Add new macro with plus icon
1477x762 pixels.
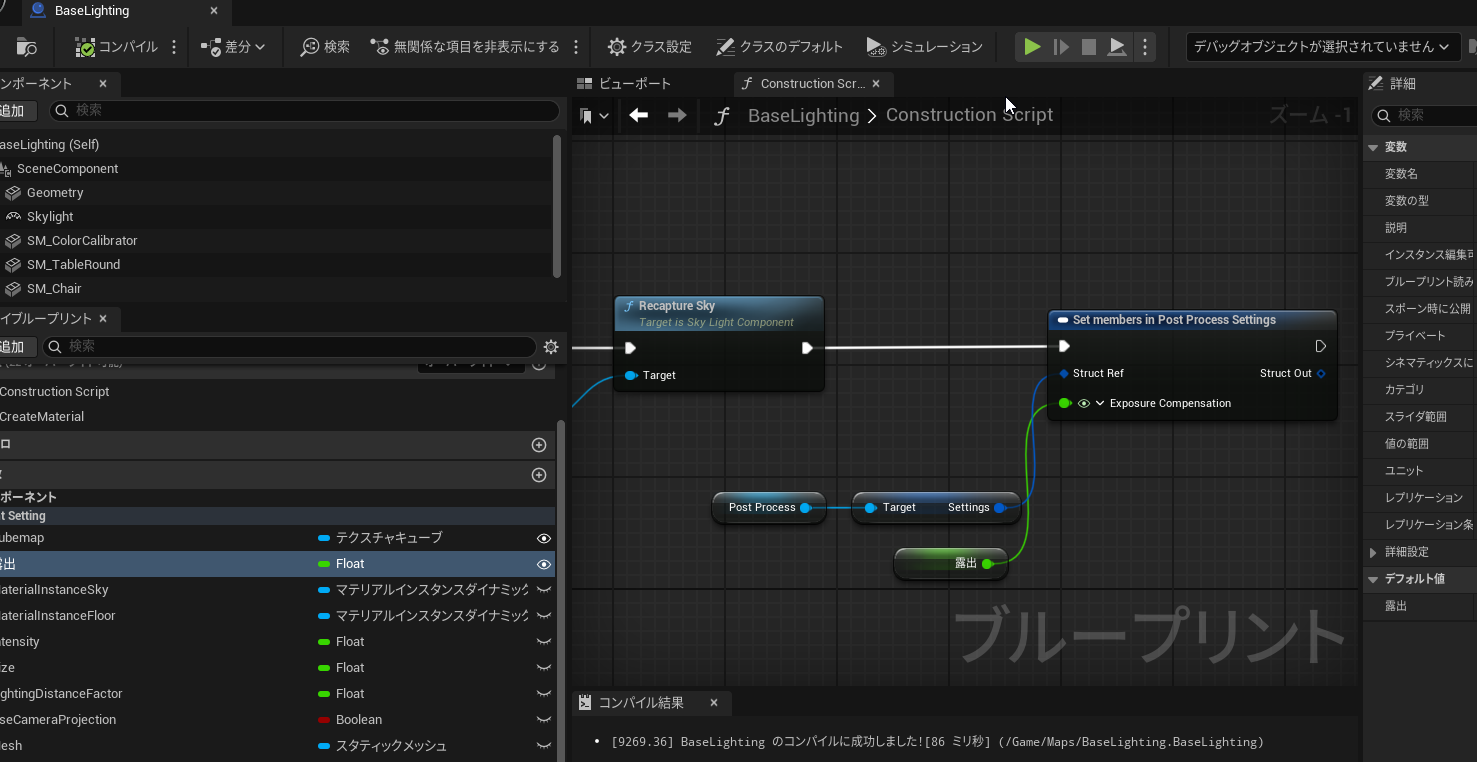pos(539,445)
